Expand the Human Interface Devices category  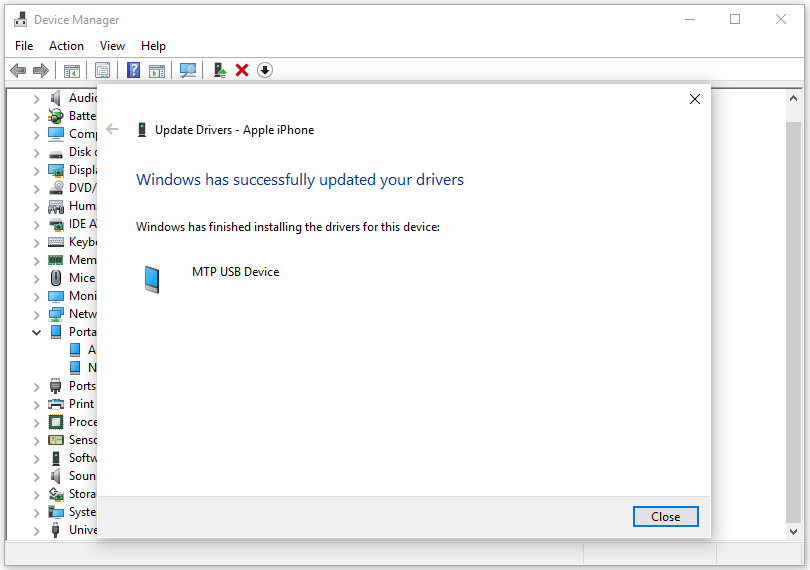[36, 207]
